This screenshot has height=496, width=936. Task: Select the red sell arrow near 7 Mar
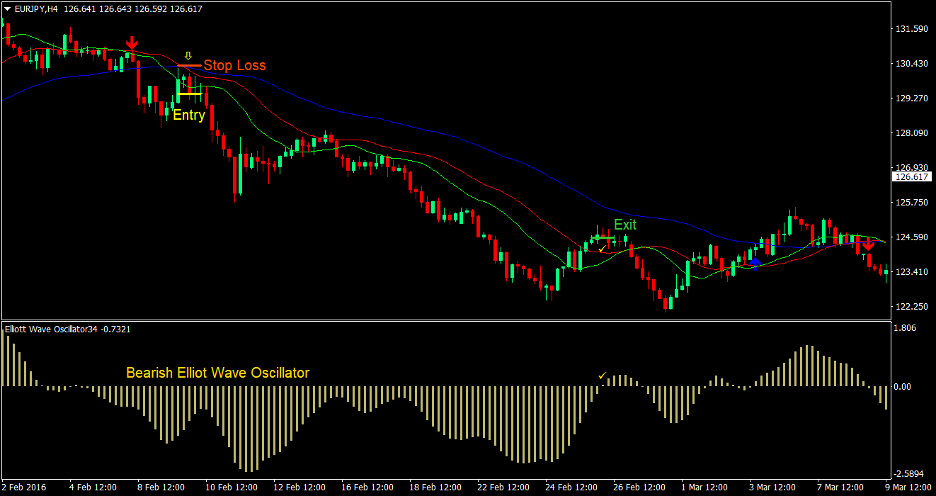point(869,244)
